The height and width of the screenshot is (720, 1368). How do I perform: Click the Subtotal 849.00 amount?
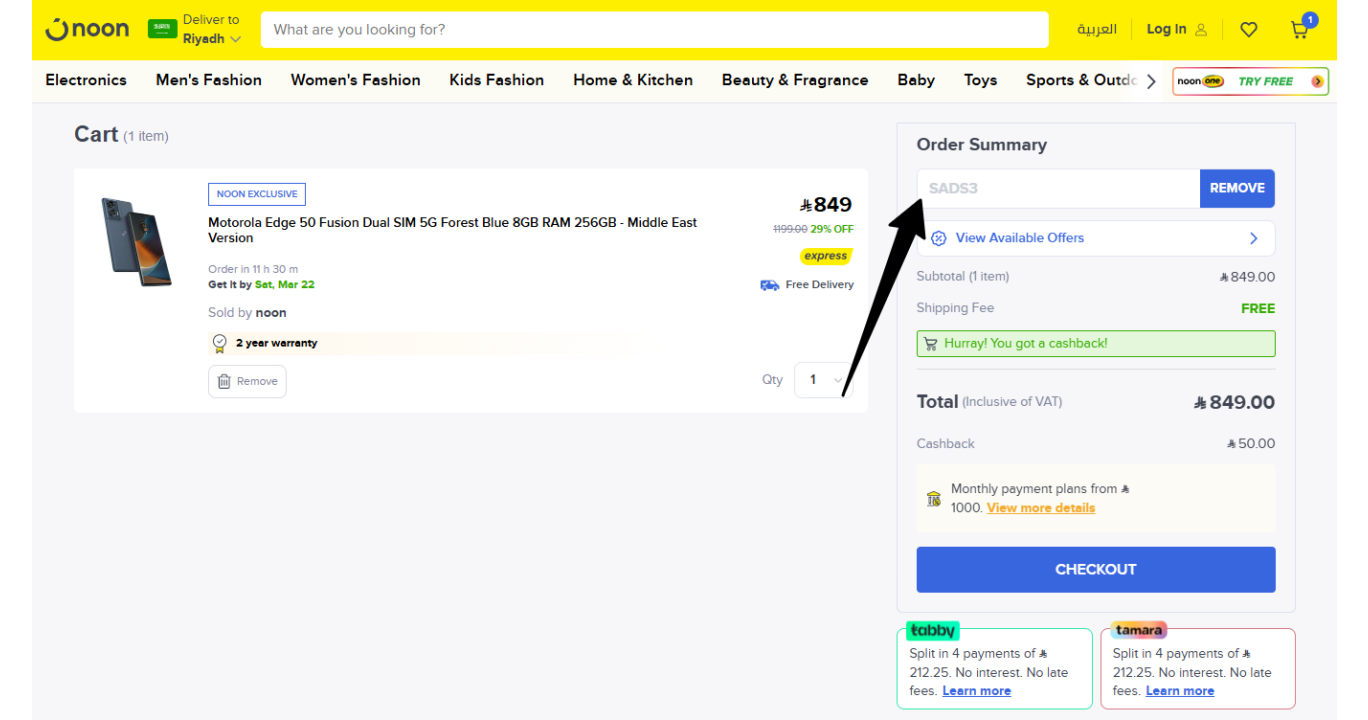1248,277
